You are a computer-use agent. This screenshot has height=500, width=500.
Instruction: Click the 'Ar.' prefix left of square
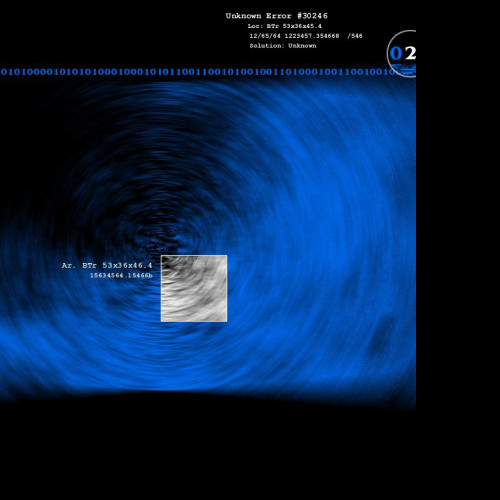[x=68, y=266]
